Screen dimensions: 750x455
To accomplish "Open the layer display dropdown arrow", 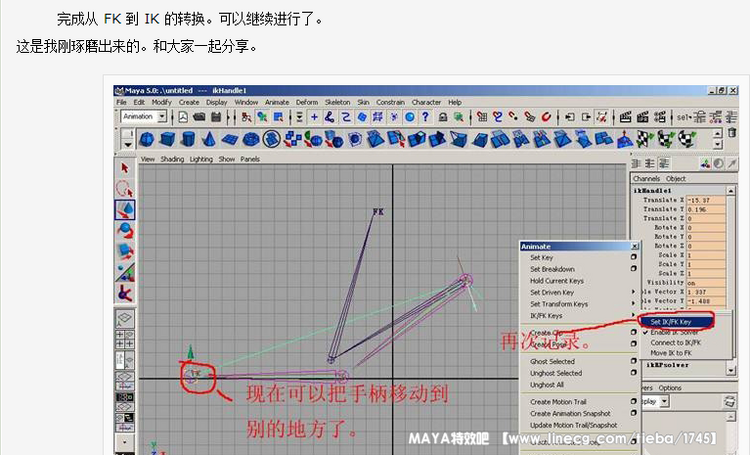I will click(x=665, y=401).
